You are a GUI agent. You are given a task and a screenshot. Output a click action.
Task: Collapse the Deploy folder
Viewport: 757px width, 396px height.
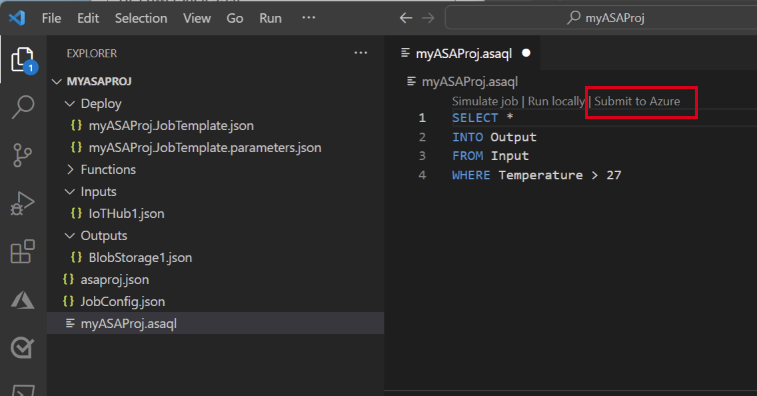(x=93, y=103)
